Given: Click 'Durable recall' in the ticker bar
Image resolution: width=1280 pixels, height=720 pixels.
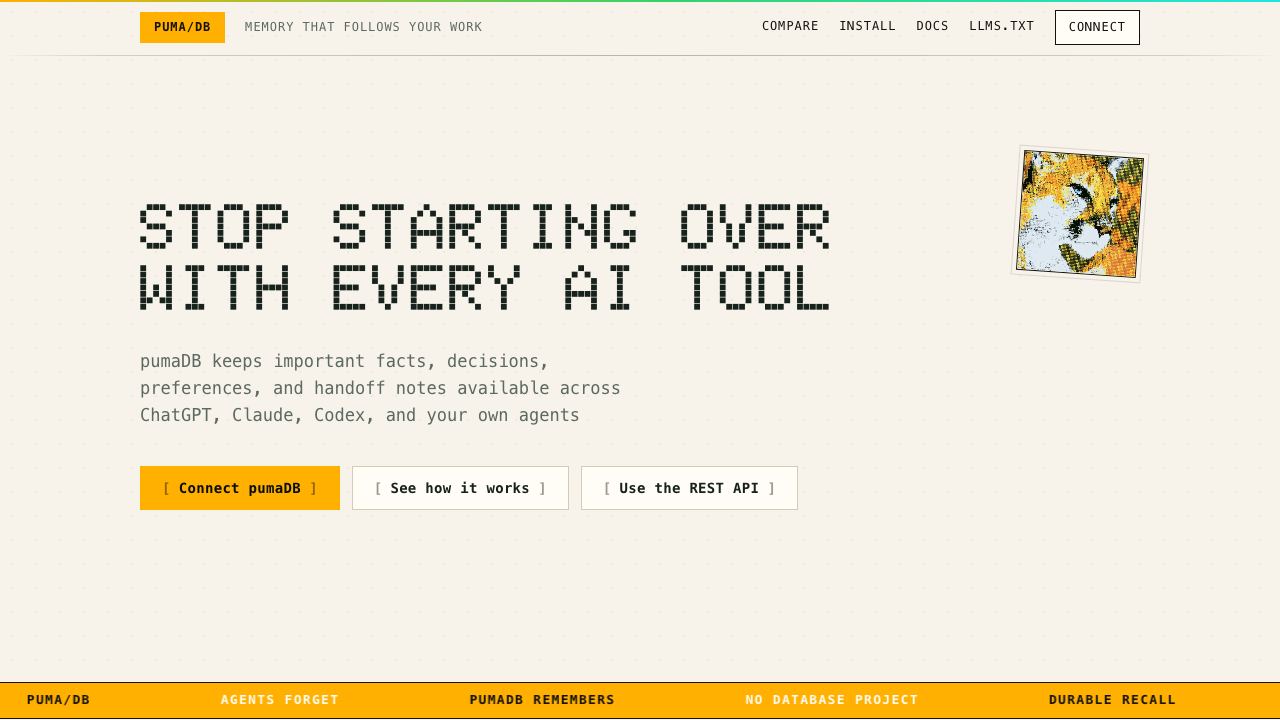Looking at the screenshot, I should (1112, 700).
